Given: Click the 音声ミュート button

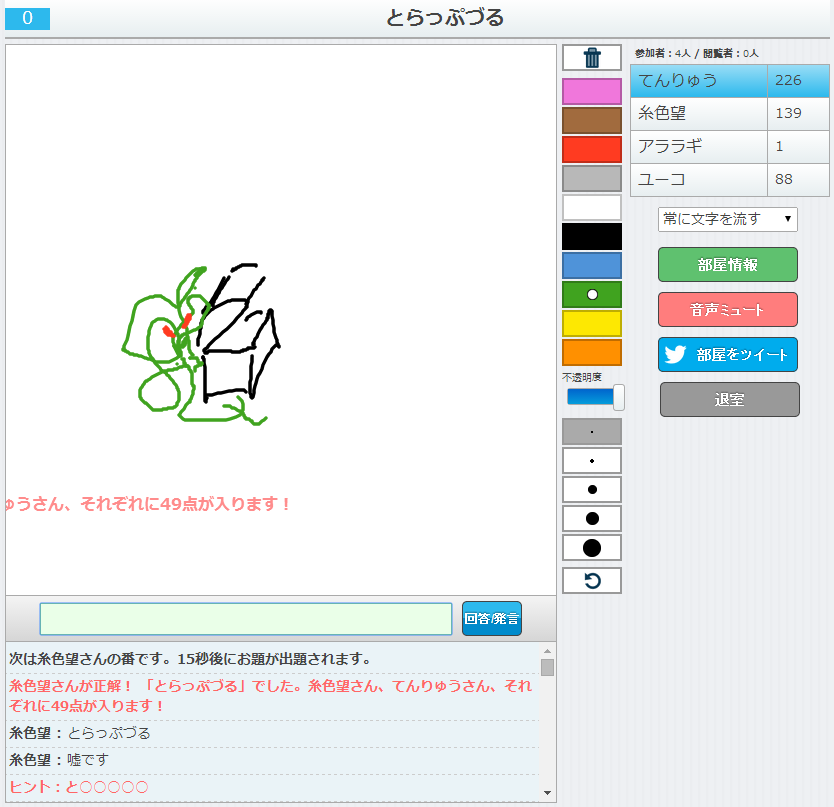Looking at the screenshot, I should click(x=727, y=310).
